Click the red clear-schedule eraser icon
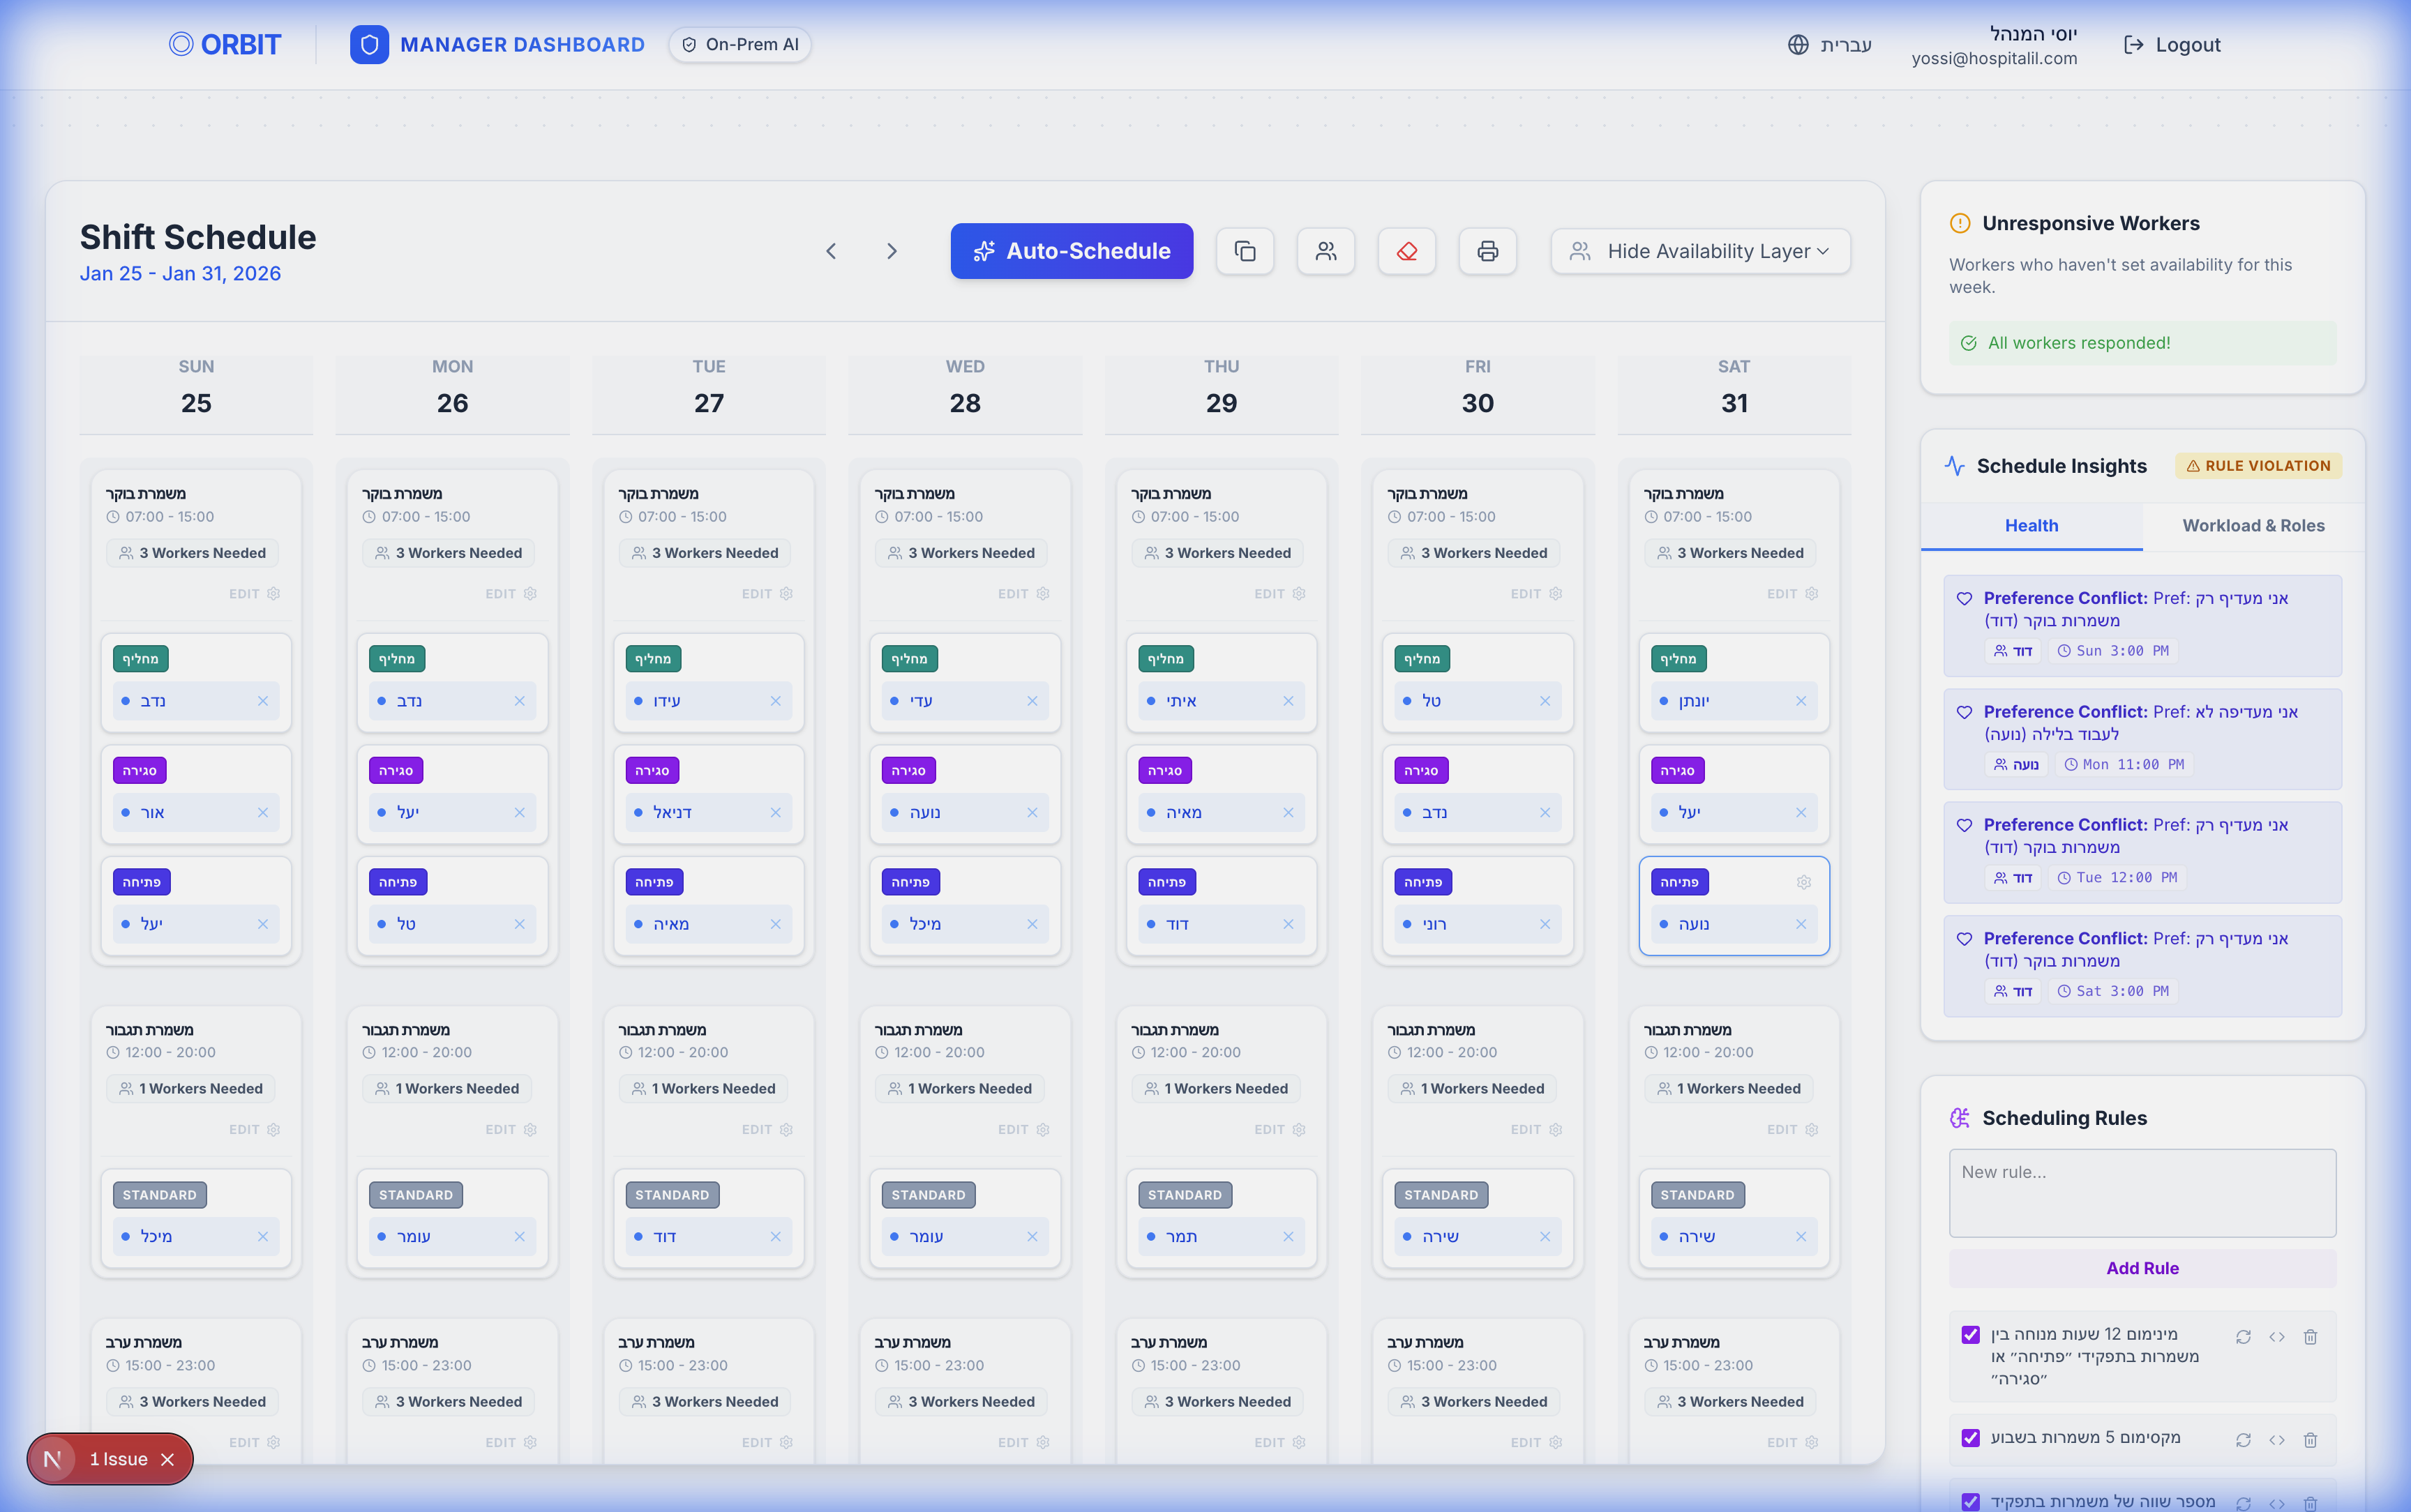Image resolution: width=2411 pixels, height=1512 pixels. (x=1406, y=251)
